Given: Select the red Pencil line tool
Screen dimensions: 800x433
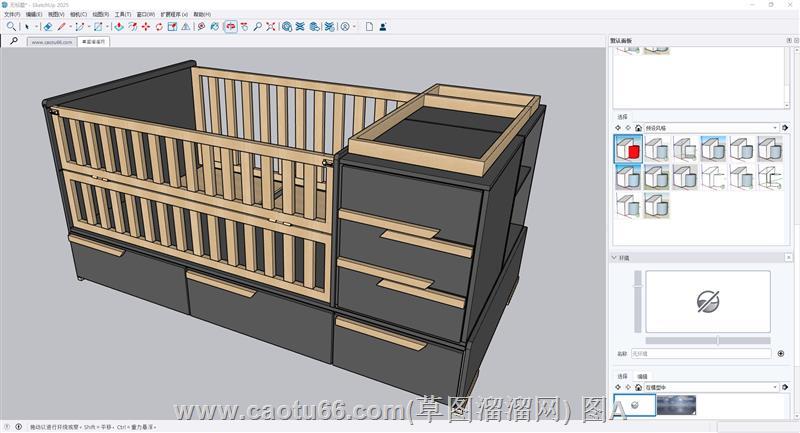Looking at the screenshot, I should coord(62,27).
